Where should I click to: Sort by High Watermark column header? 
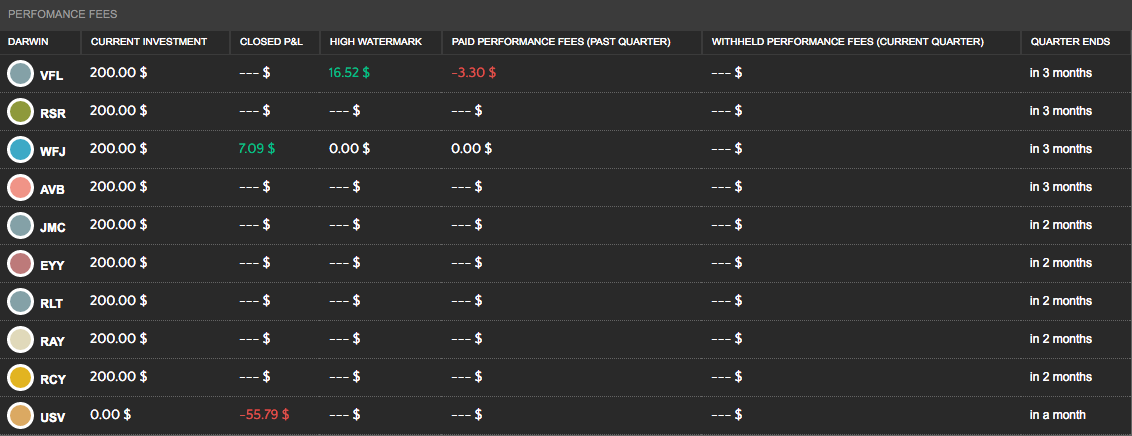369,41
